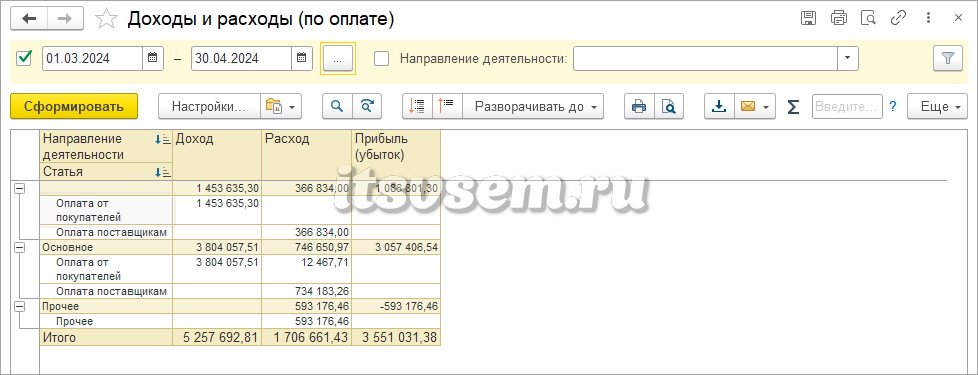Save the report using the diskette icon

[809, 18]
